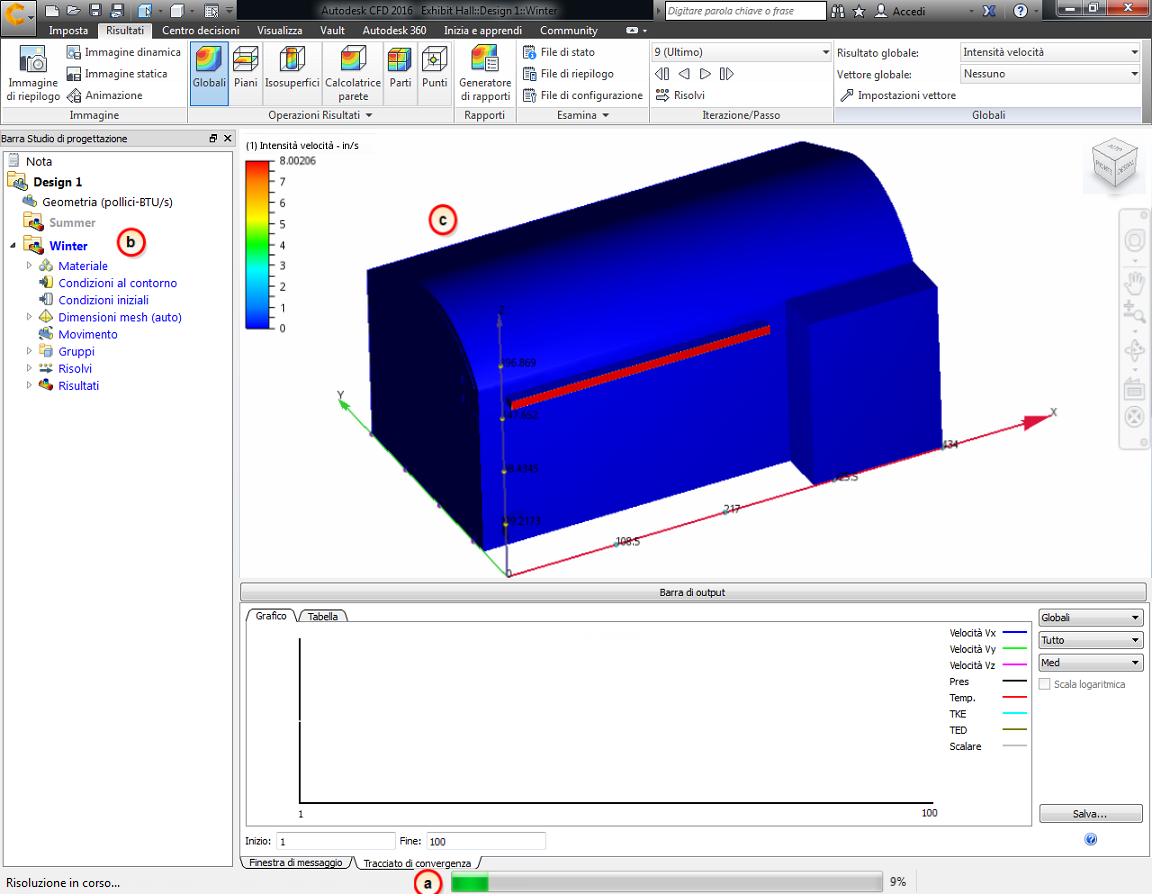Open the Med dropdown in output bar
Screen dimensions: 1152x894
(x=1090, y=663)
